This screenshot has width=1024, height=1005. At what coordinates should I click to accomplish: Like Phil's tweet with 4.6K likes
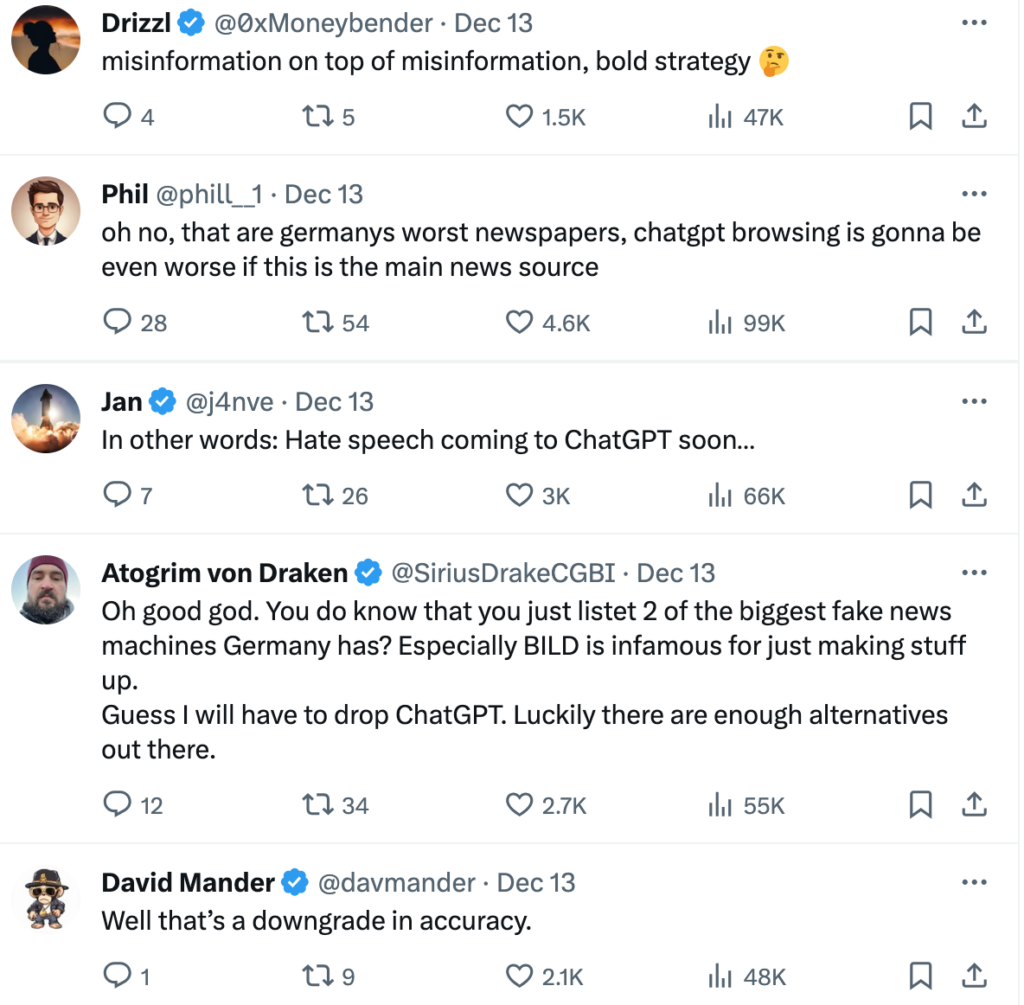pyautogui.click(x=520, y=323)
